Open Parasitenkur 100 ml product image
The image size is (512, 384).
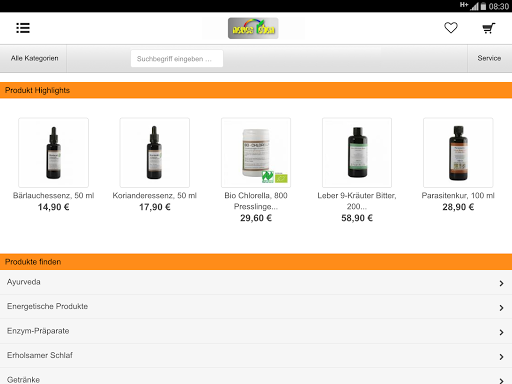pos(458,152)
